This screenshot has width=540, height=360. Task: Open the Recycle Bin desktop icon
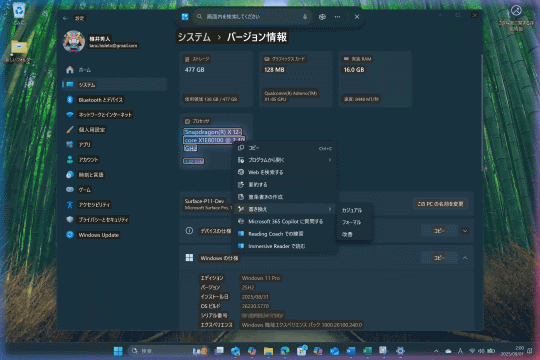(x=19, y=13)
